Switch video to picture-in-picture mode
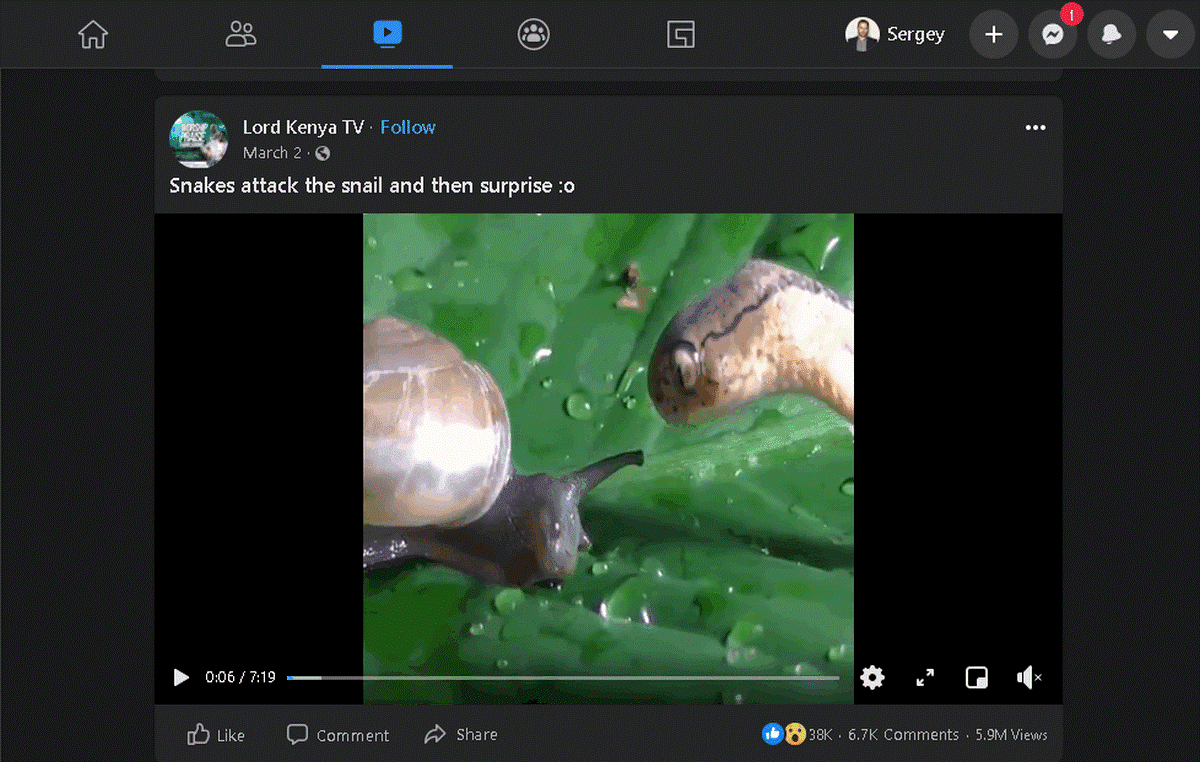 (x=976, y=678)
